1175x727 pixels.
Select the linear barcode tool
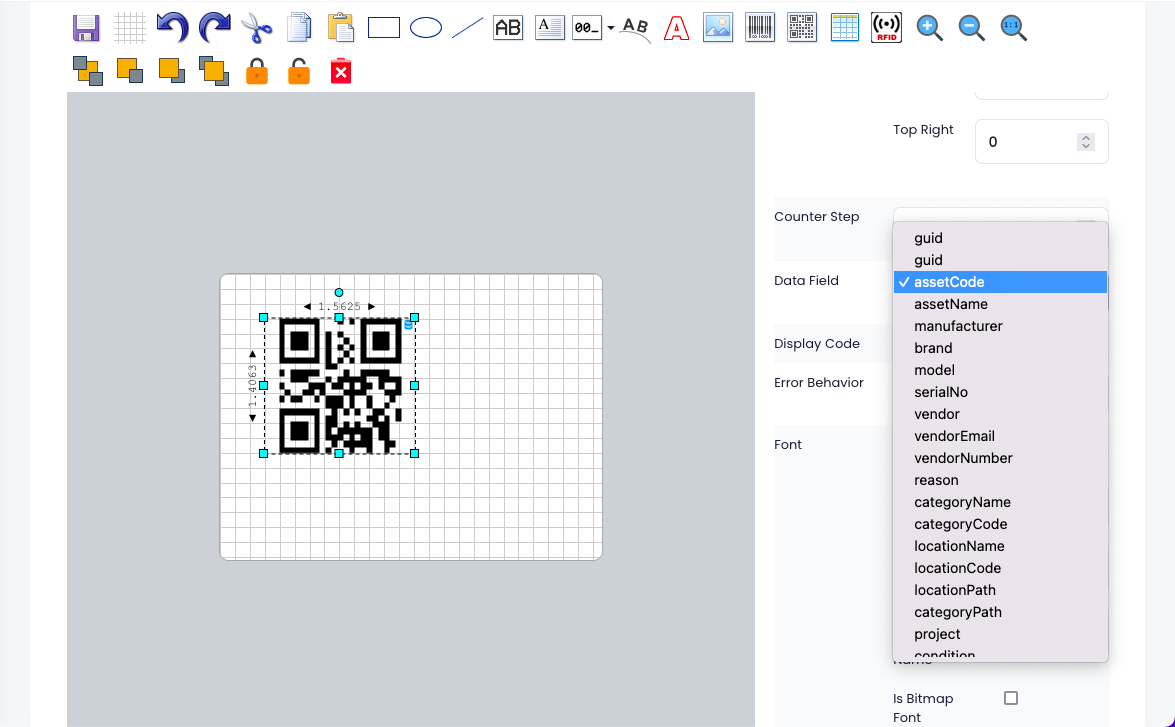click(760, 28)
